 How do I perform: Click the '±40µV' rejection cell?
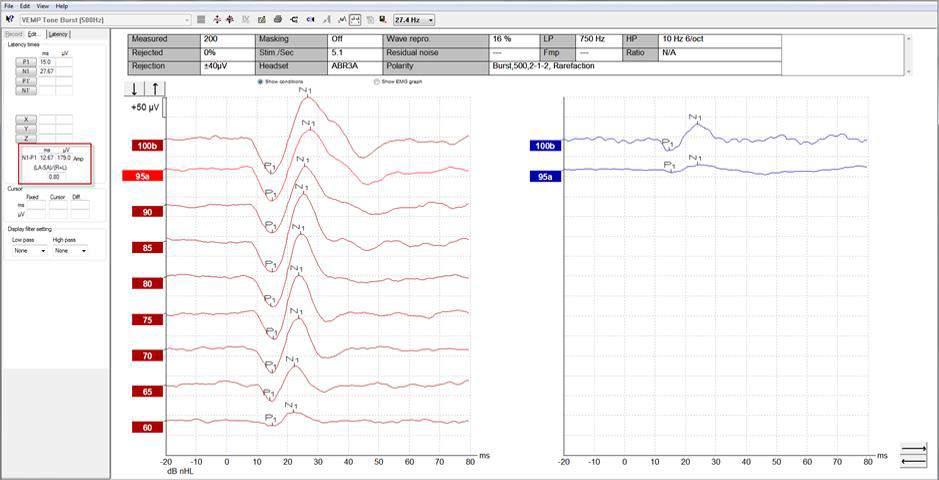228,66
